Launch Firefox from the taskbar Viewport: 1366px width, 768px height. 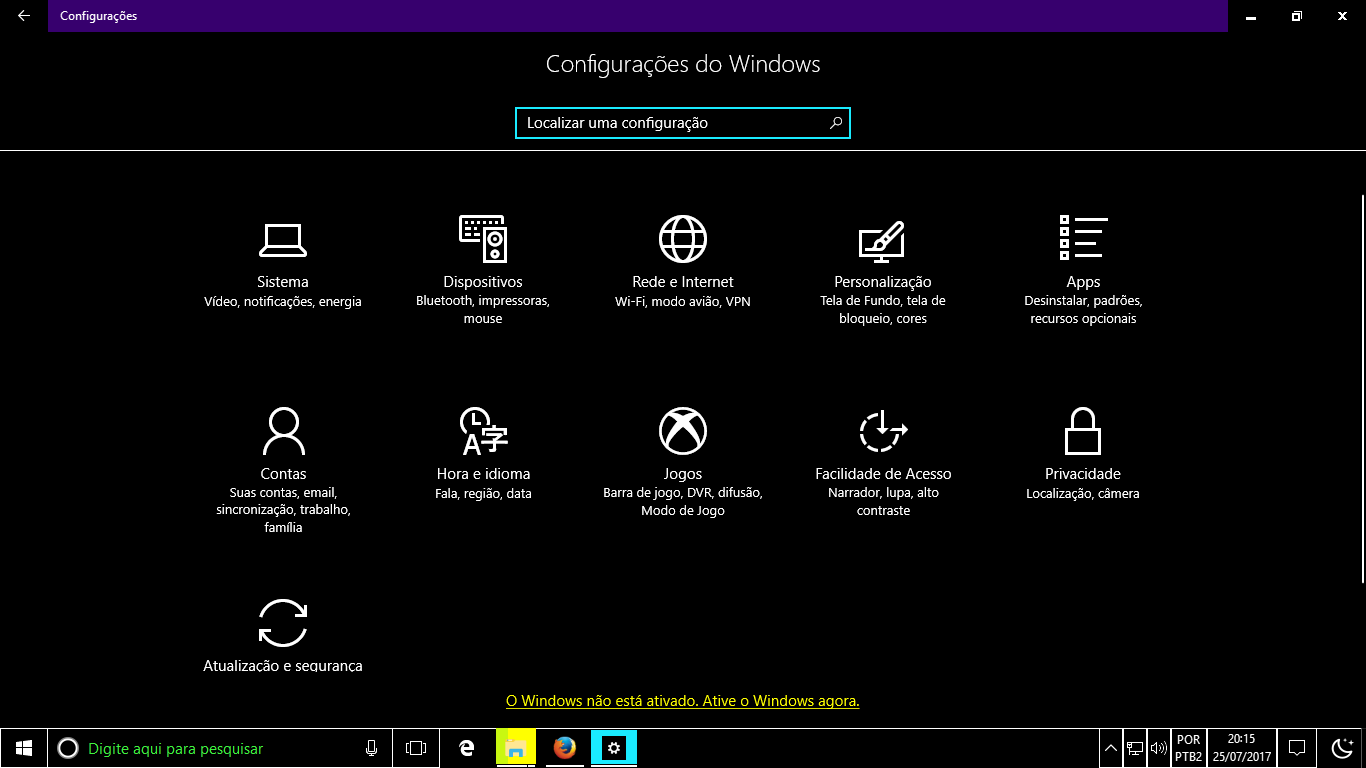(x=565, y=748)
